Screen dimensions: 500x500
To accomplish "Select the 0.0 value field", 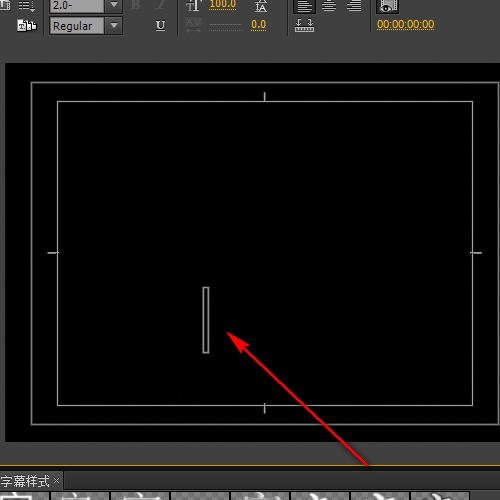I will point(259,25).
